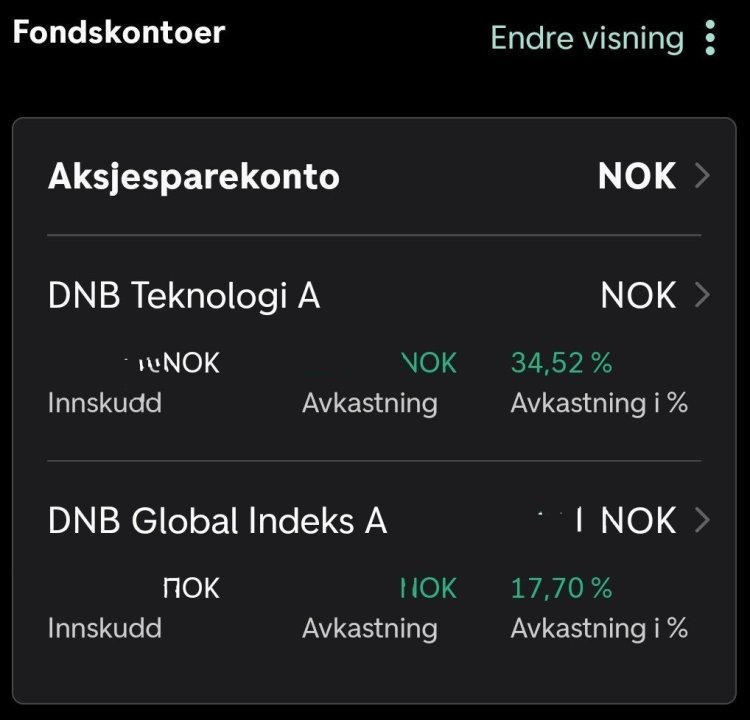The height and width of the screenshot is (720, 750).
Task: Select Innskudd label under DNB Global Indeks A
Action: point(104,628)
